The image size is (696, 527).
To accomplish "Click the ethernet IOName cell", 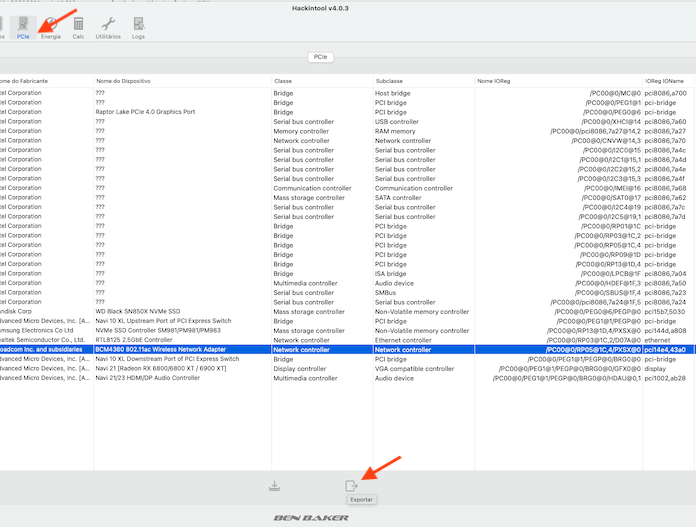I will point(657,340).
